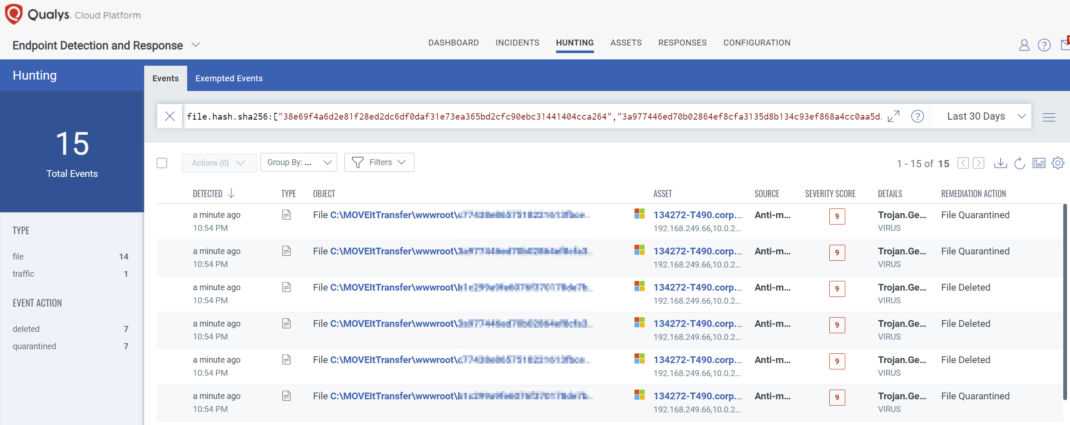Open the Configuration menu

[x=756, y=43]
